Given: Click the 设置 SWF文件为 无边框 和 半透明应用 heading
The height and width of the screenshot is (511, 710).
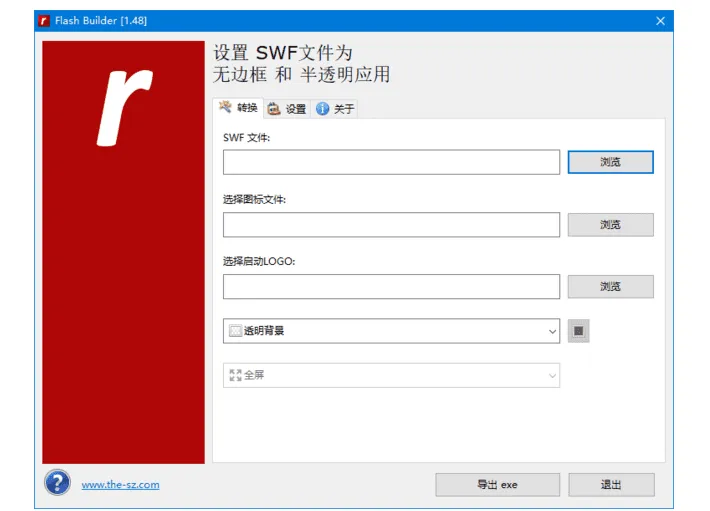Looking at the screenshot, I should [x=302, y=64].
